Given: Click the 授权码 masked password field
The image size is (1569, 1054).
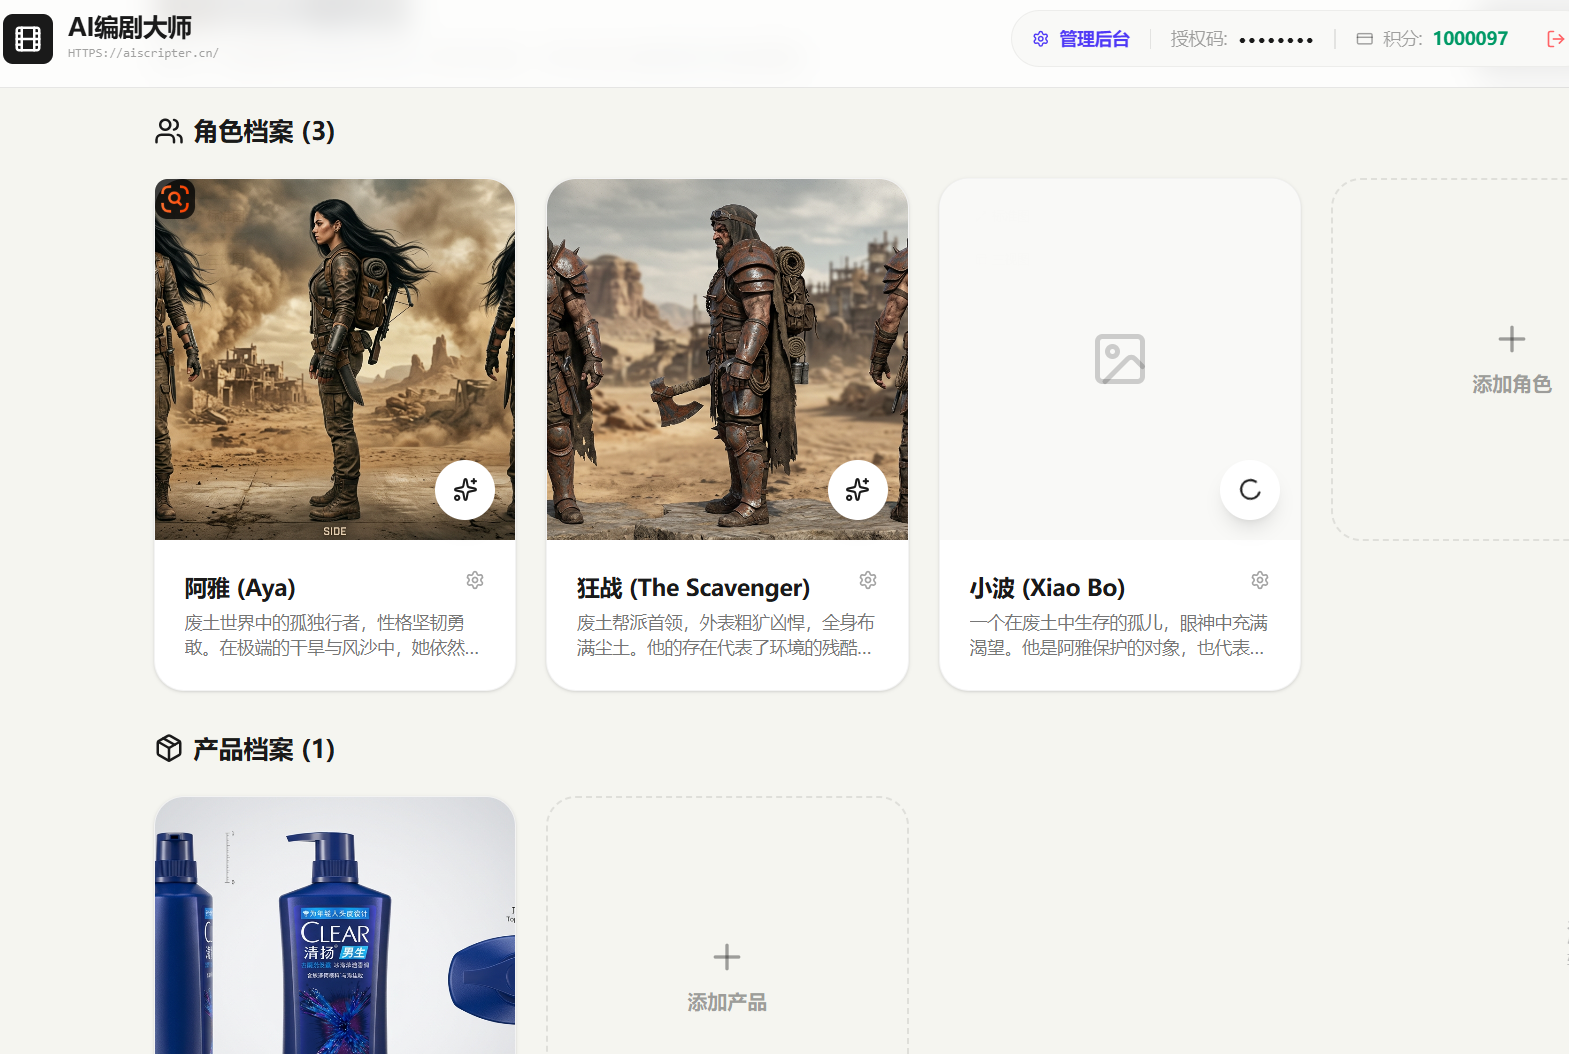Looking at the screenshot, I should (1275, 40).
